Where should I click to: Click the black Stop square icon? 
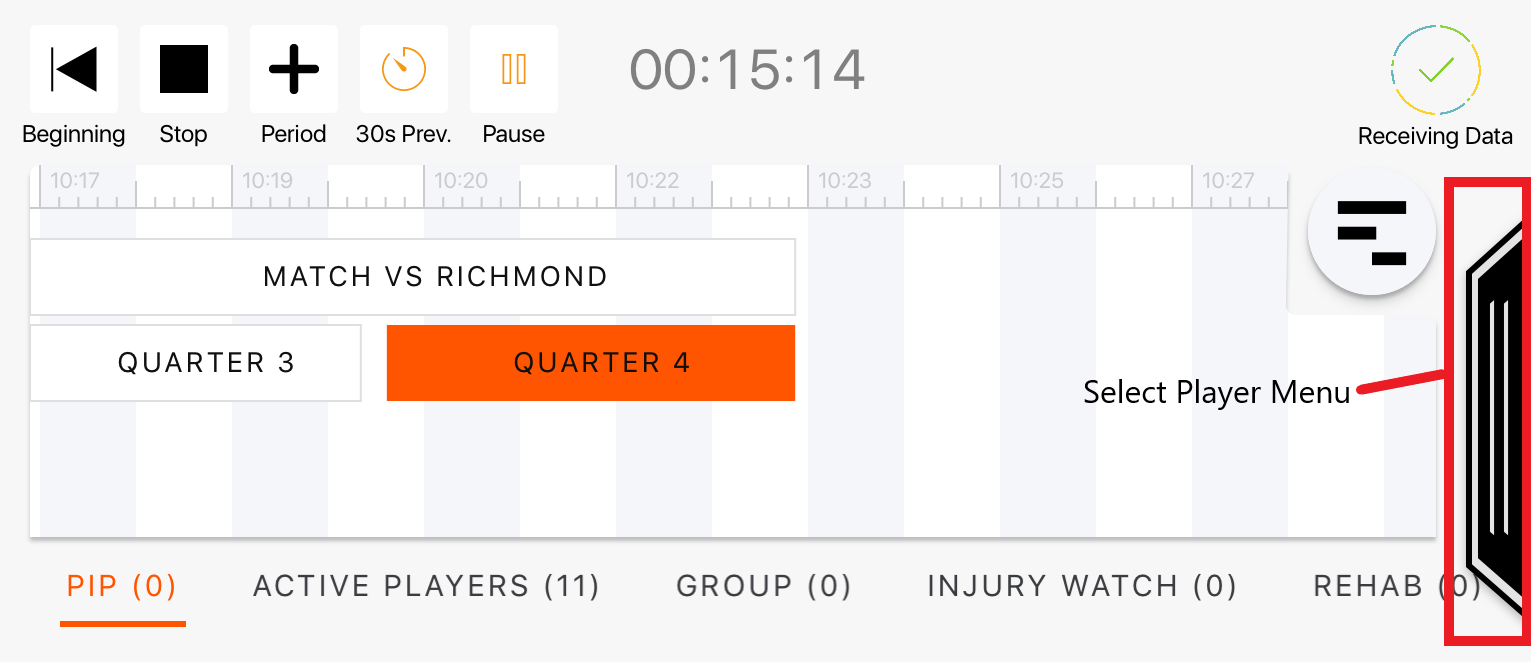click(x=184, y=69)
